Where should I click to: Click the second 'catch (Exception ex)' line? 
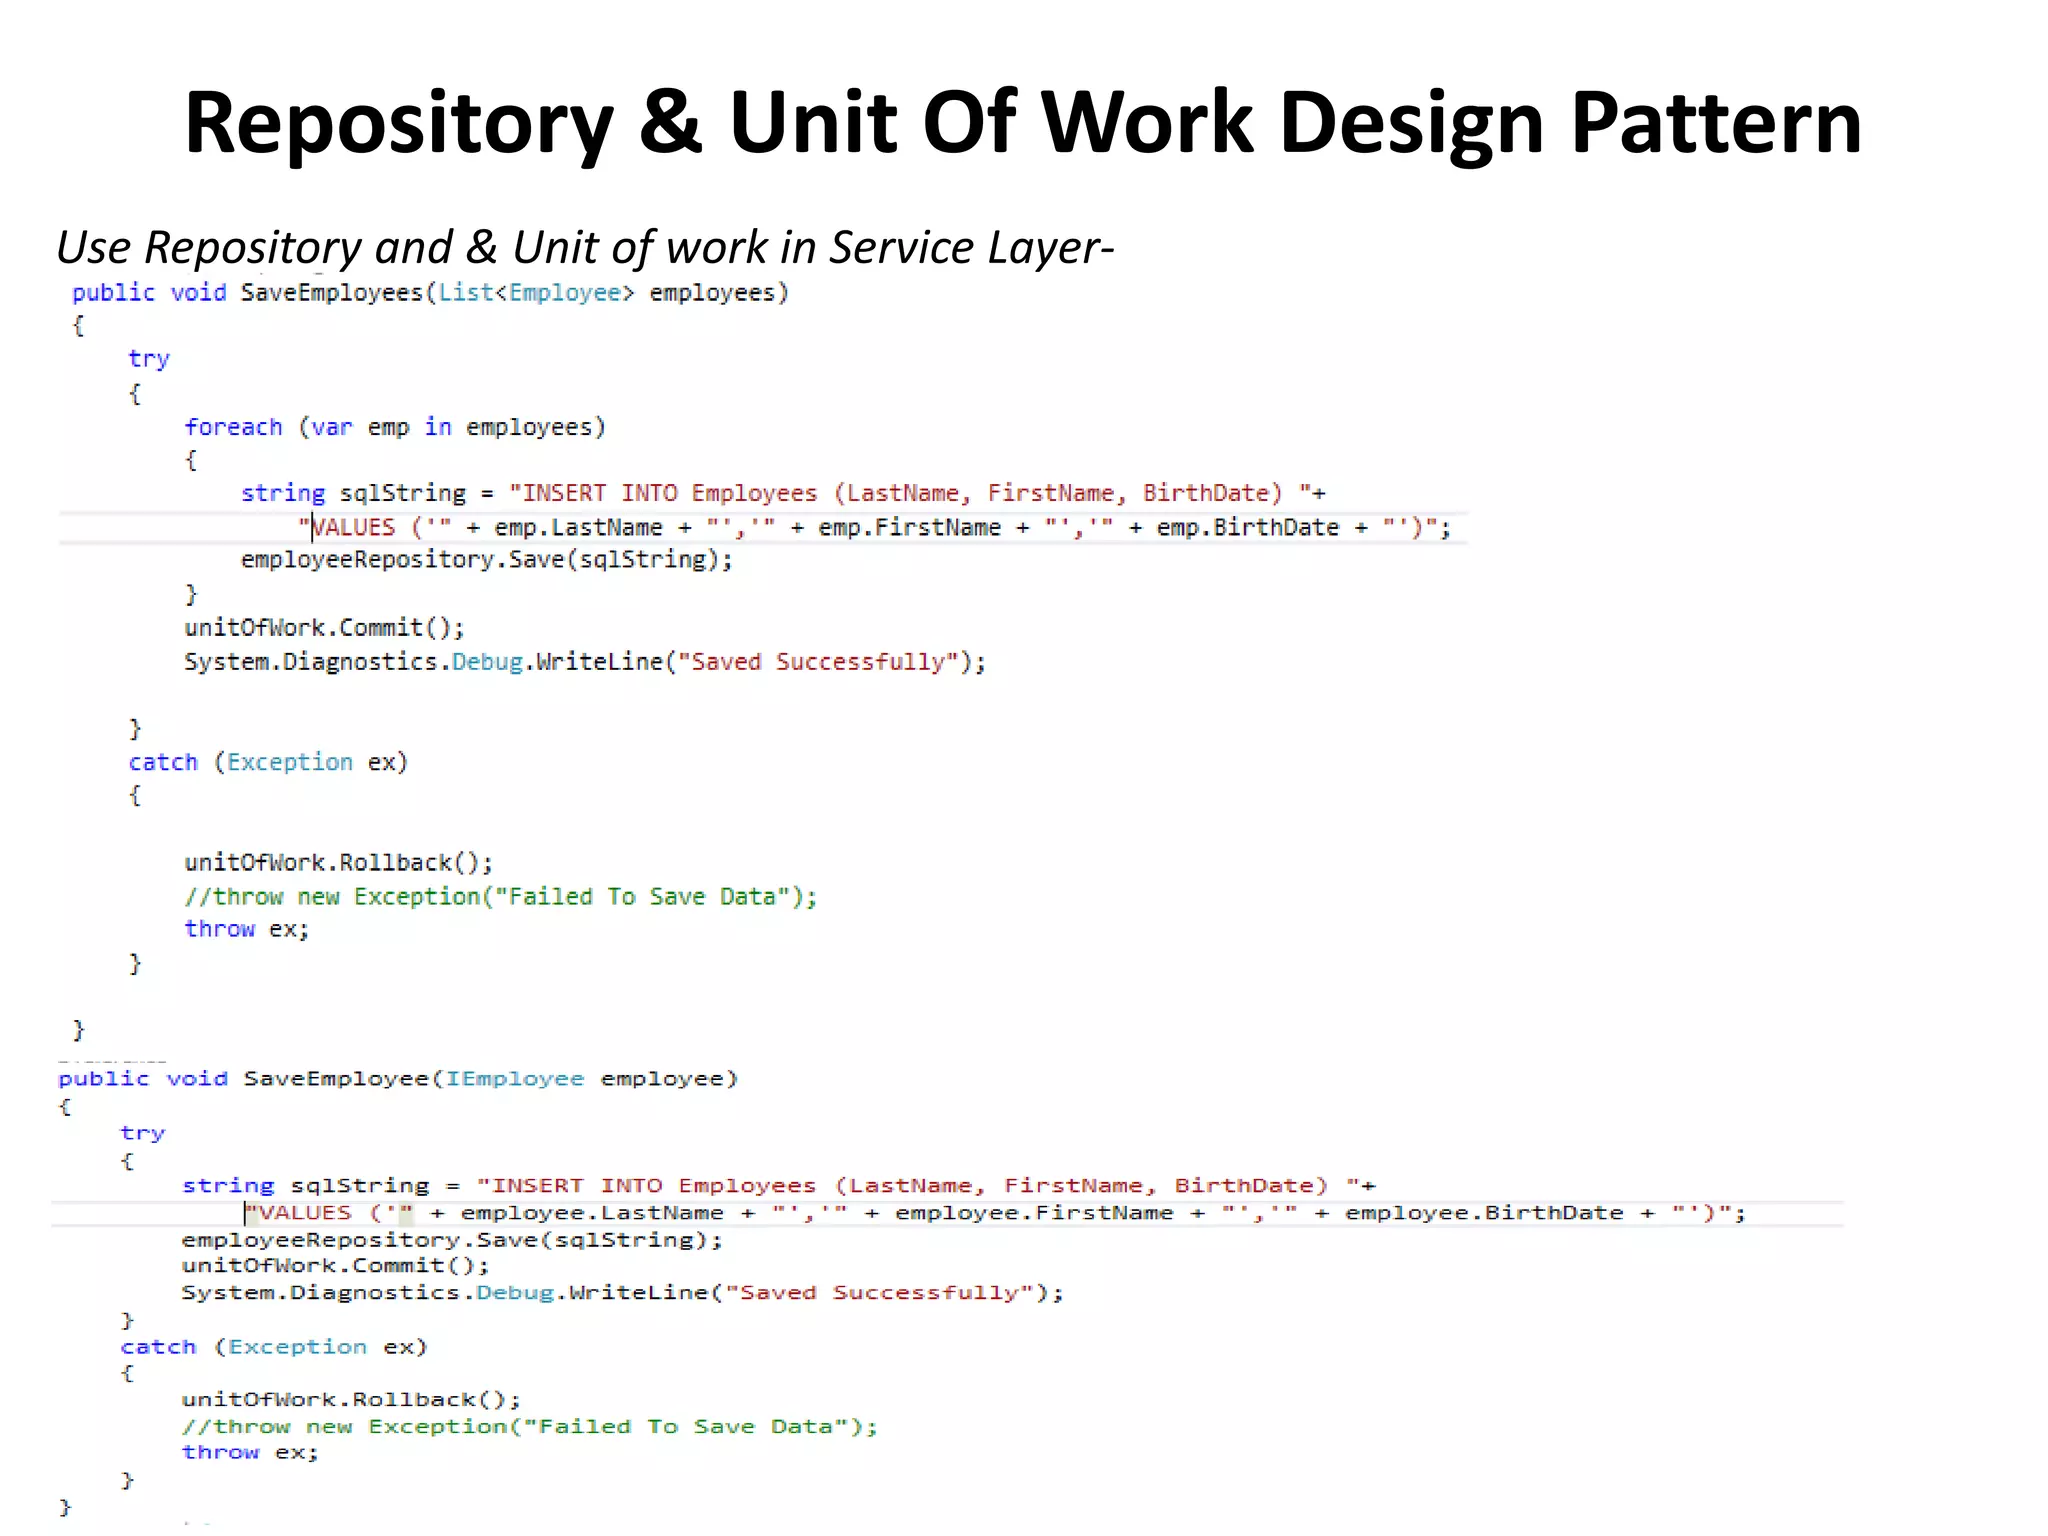coord(274,1347)
